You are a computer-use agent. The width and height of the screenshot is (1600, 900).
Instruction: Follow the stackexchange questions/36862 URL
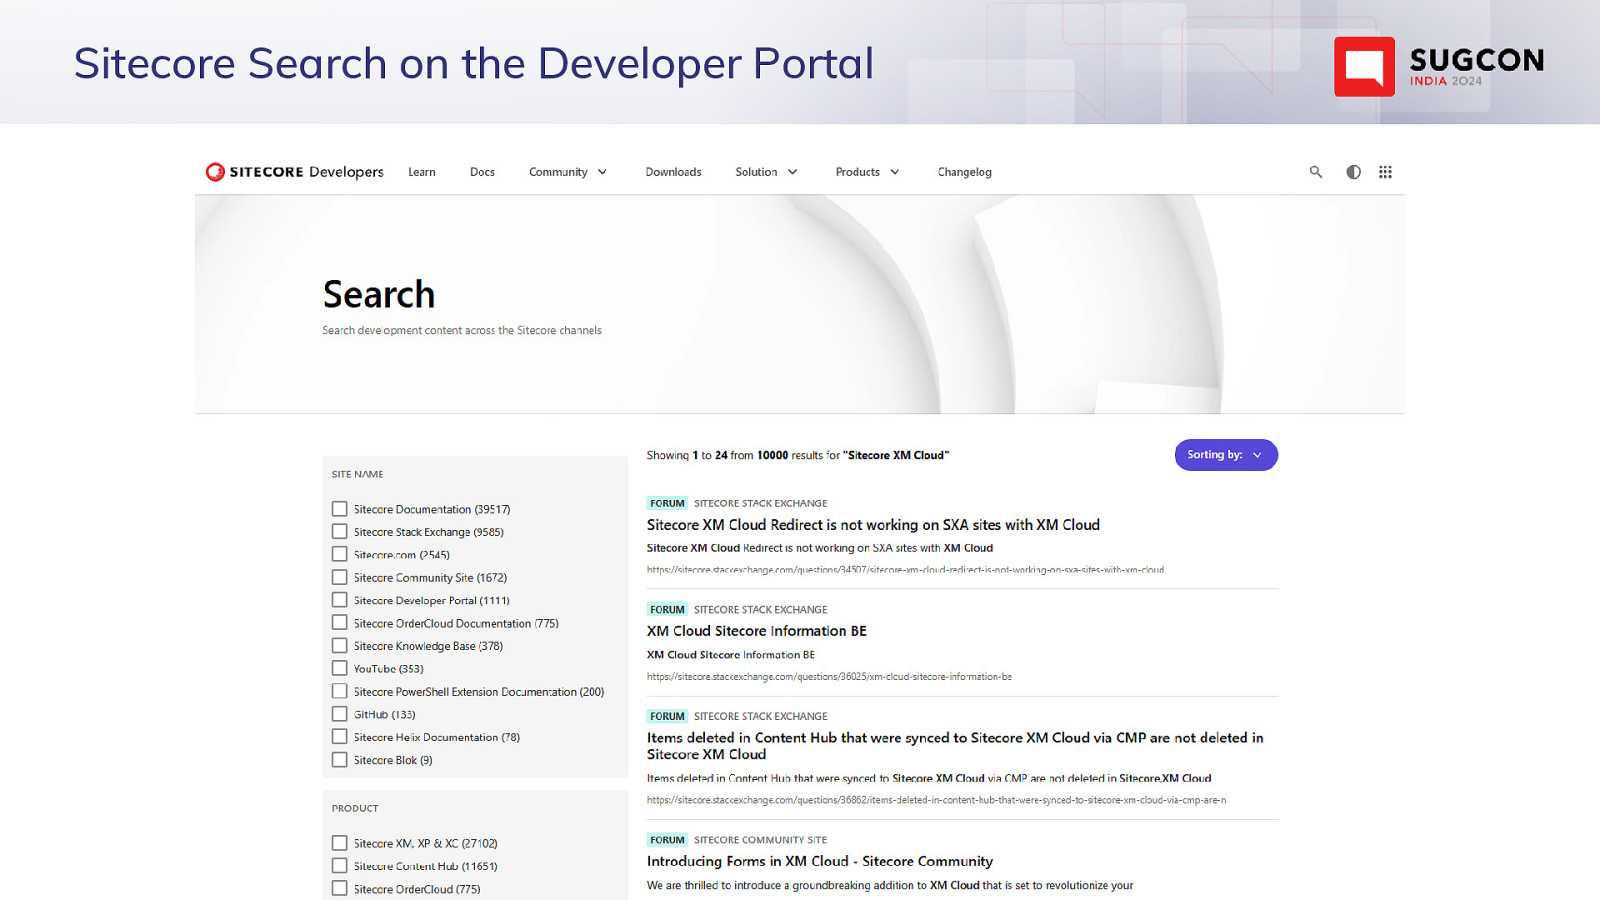pos(936,800)
